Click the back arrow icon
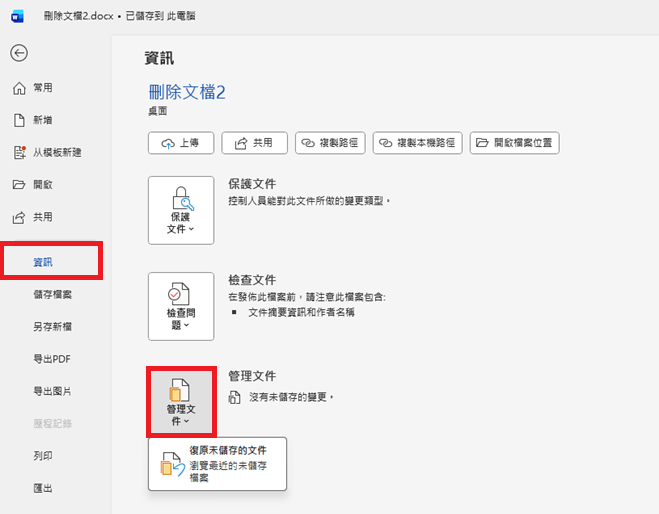 tap(19, 54)
